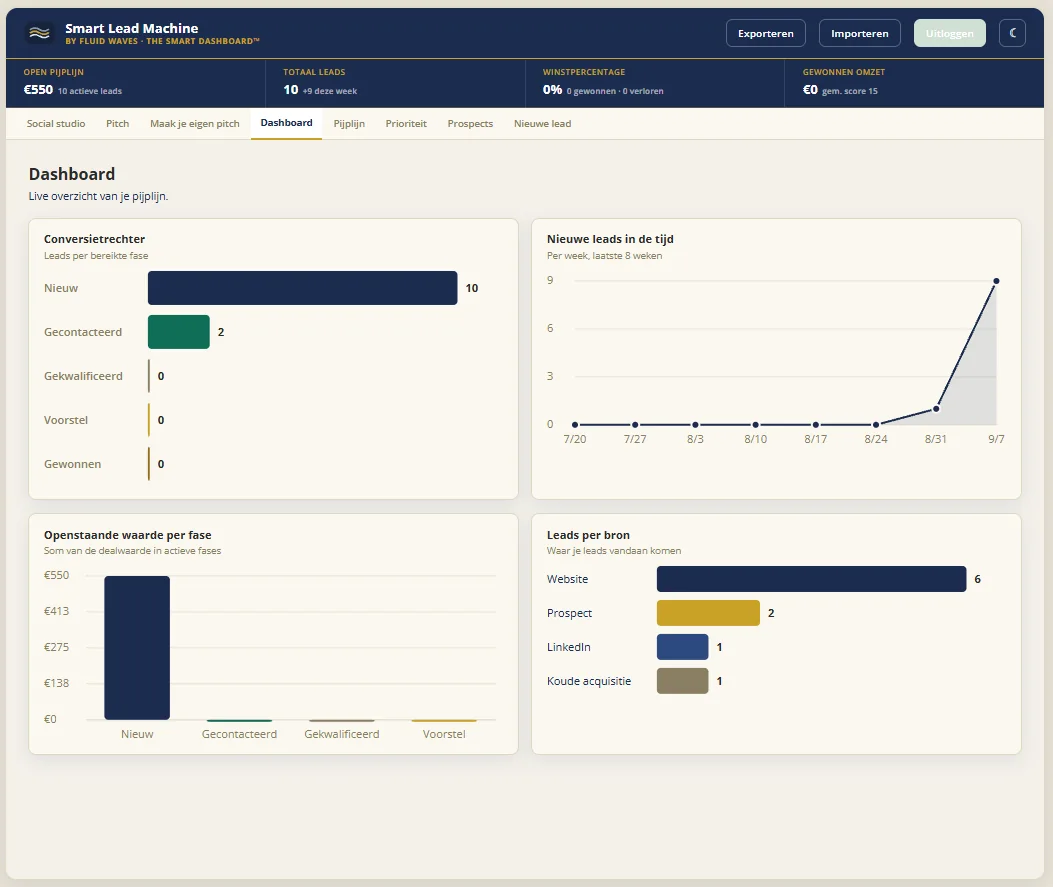
Task: Click the Nieuw column in Openstaande waarde chart
Action: 137,648
